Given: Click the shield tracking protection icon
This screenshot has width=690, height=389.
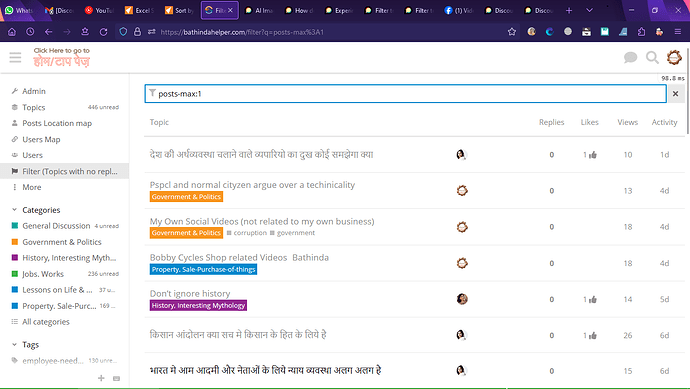Looking at the screenshot, I should [x=123, y=32].
